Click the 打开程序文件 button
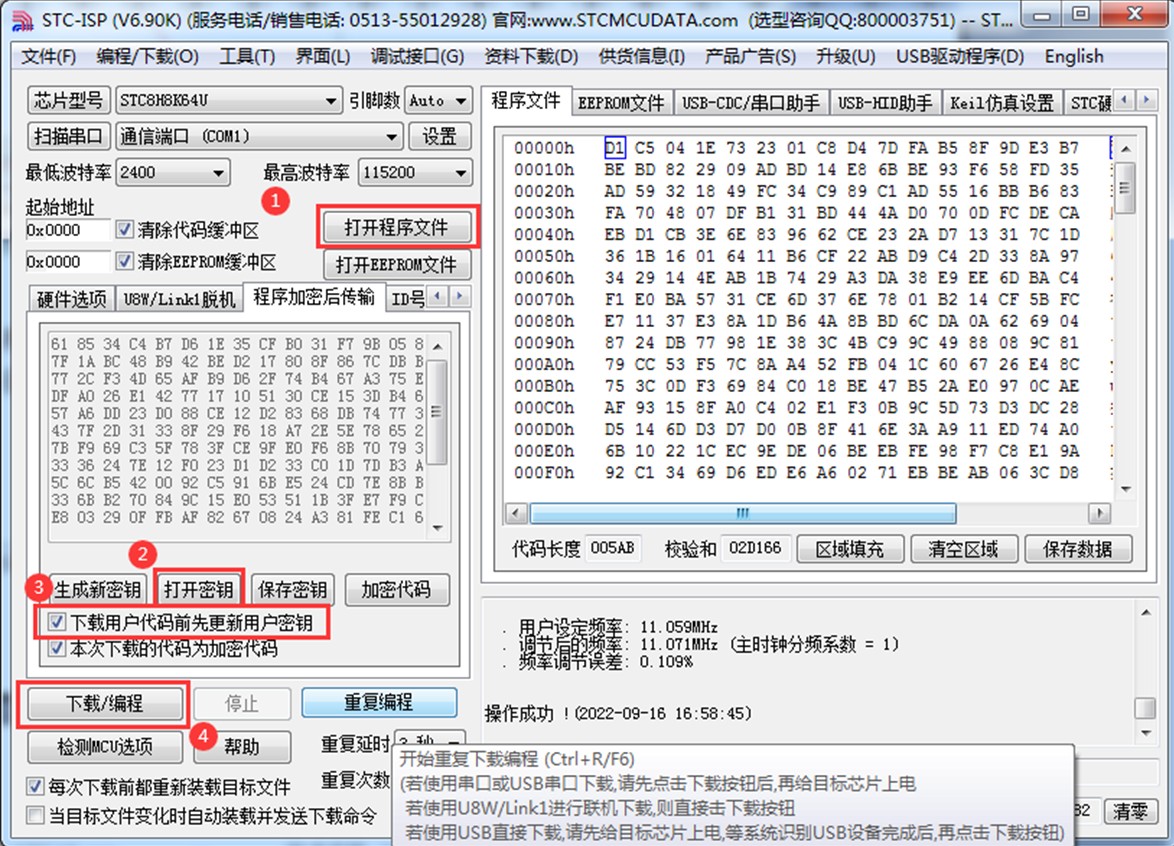Screen dimensions: 1174x846 coord(397,227)
